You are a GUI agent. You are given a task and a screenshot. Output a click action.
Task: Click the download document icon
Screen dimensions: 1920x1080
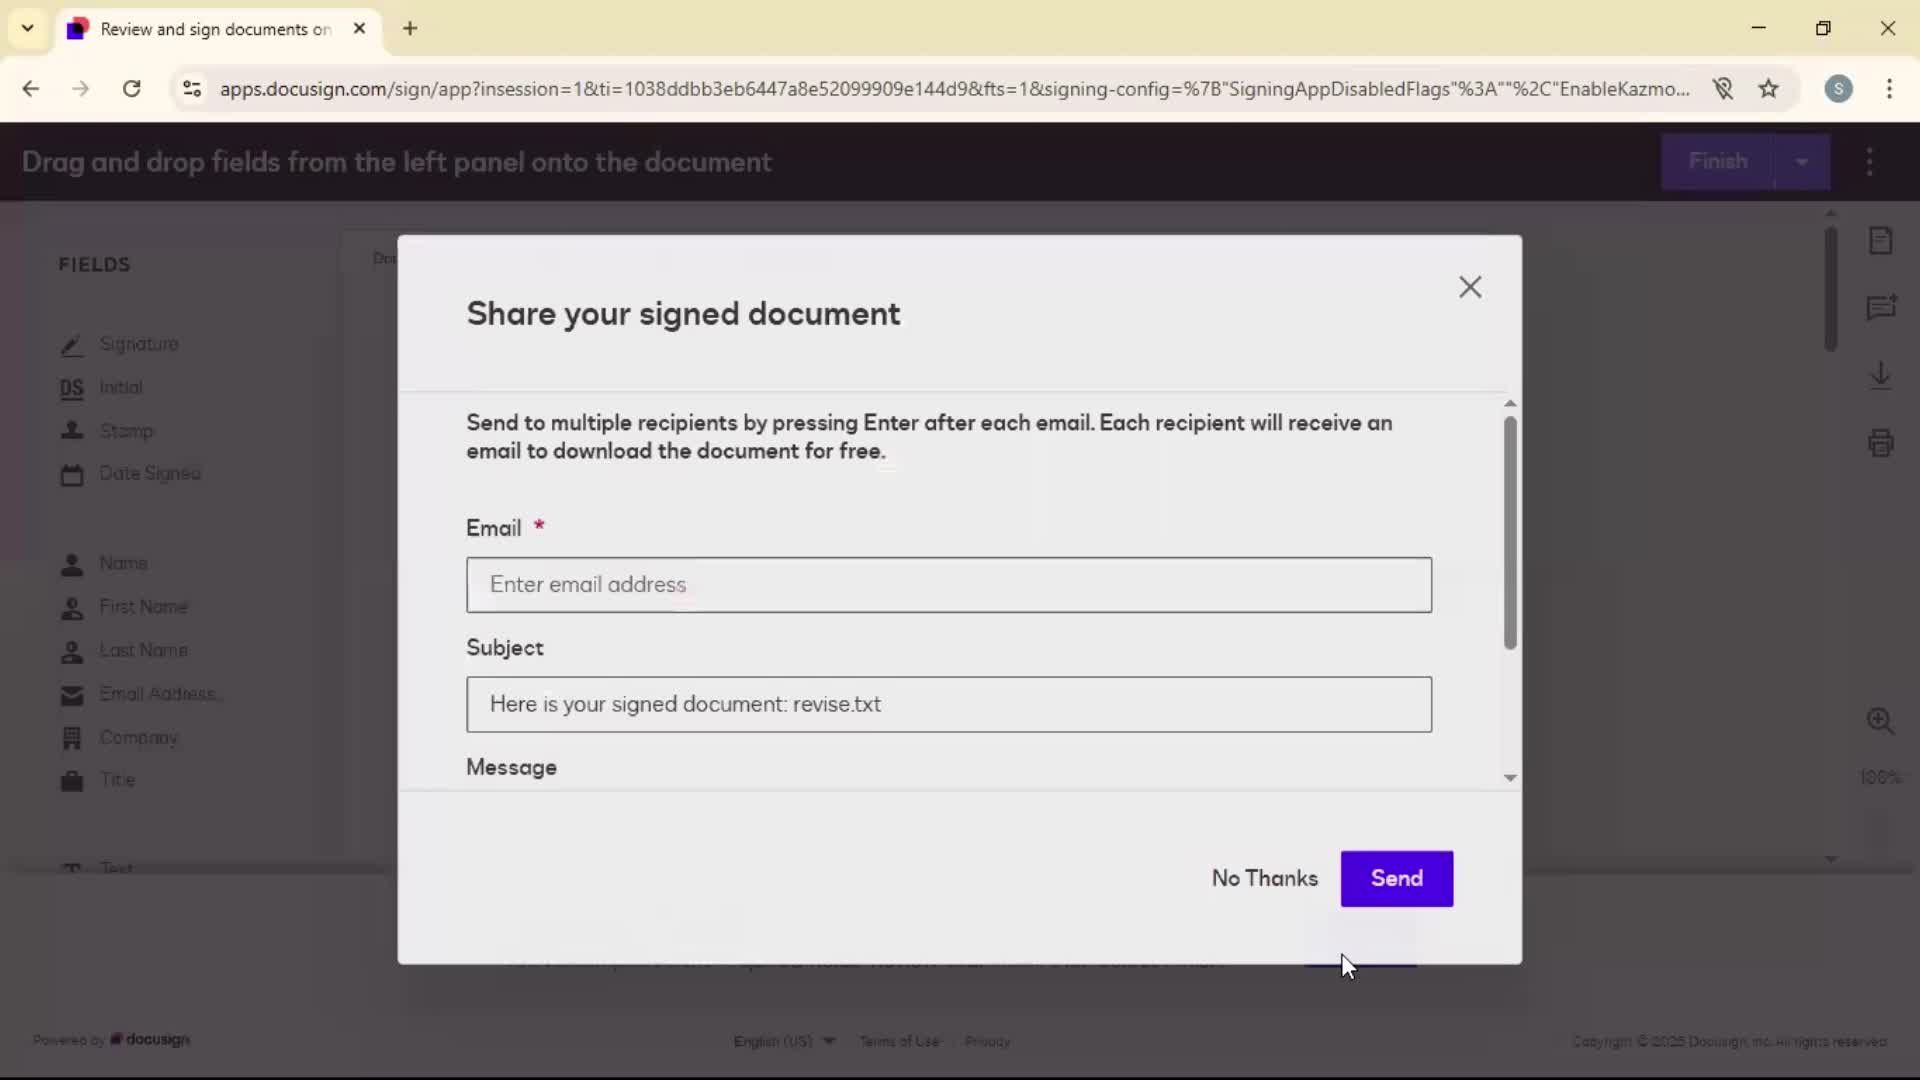pyautogui.click(x=1880, y=375)
